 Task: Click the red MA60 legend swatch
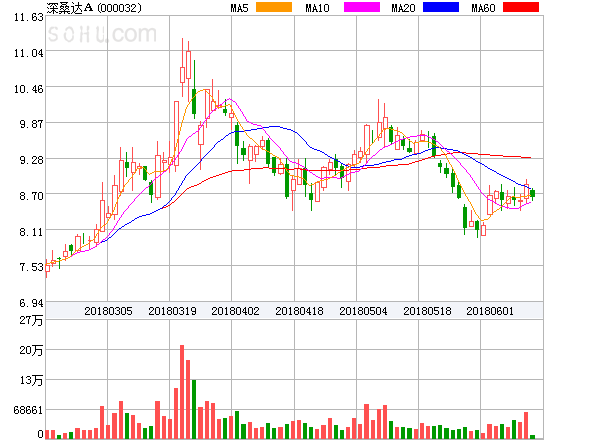[x=521, y=7]
